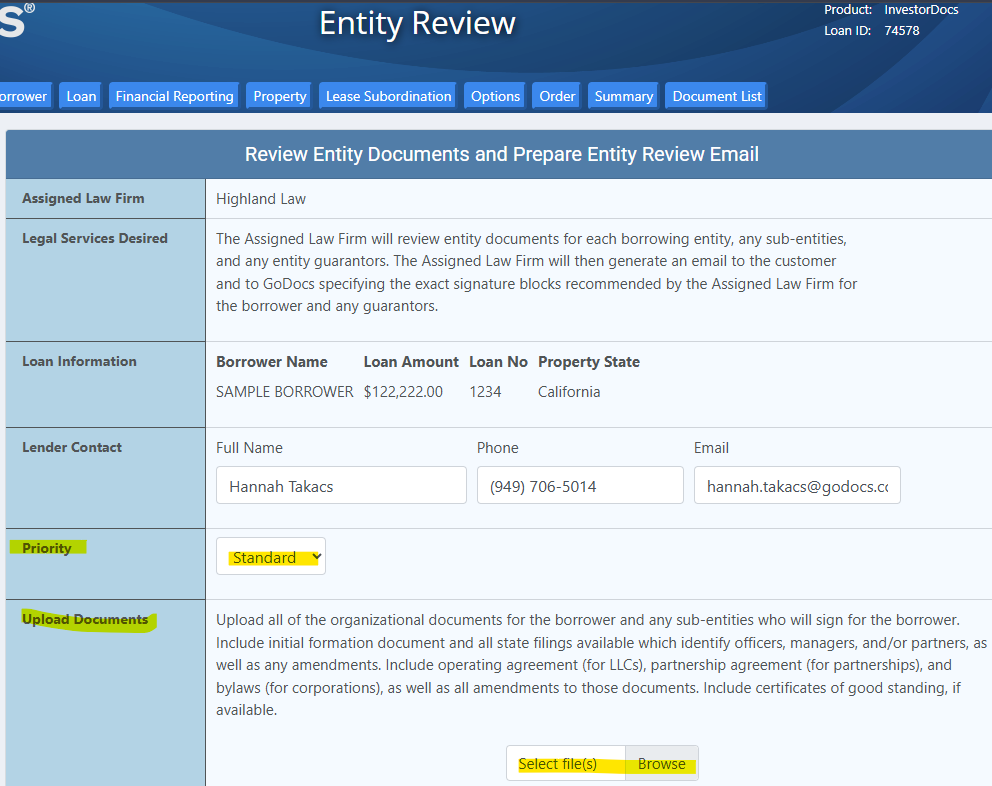Screen dimensions: 992x786
Task: Open the Priority dropdown set to Standard
Action: tap(271, 556)
